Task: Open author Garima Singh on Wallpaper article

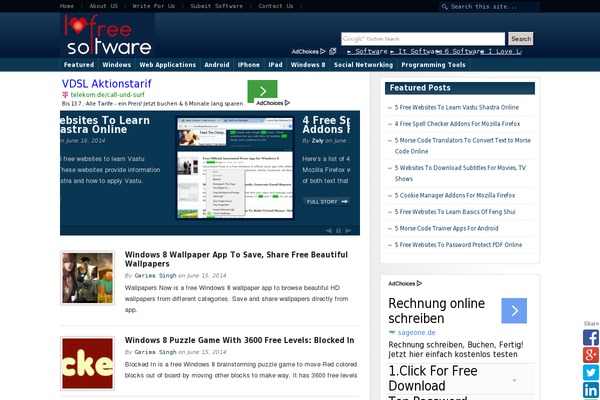Action: pos(155,276)
